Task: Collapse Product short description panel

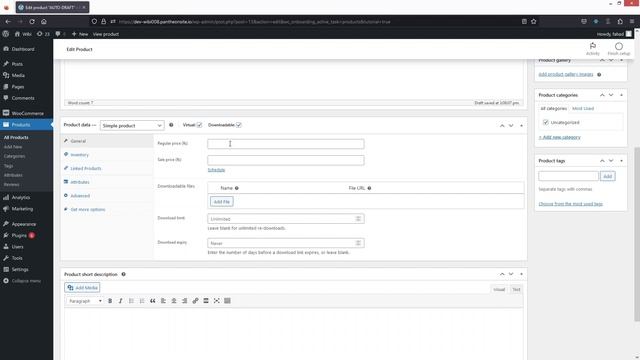Action: click(521, 274)
